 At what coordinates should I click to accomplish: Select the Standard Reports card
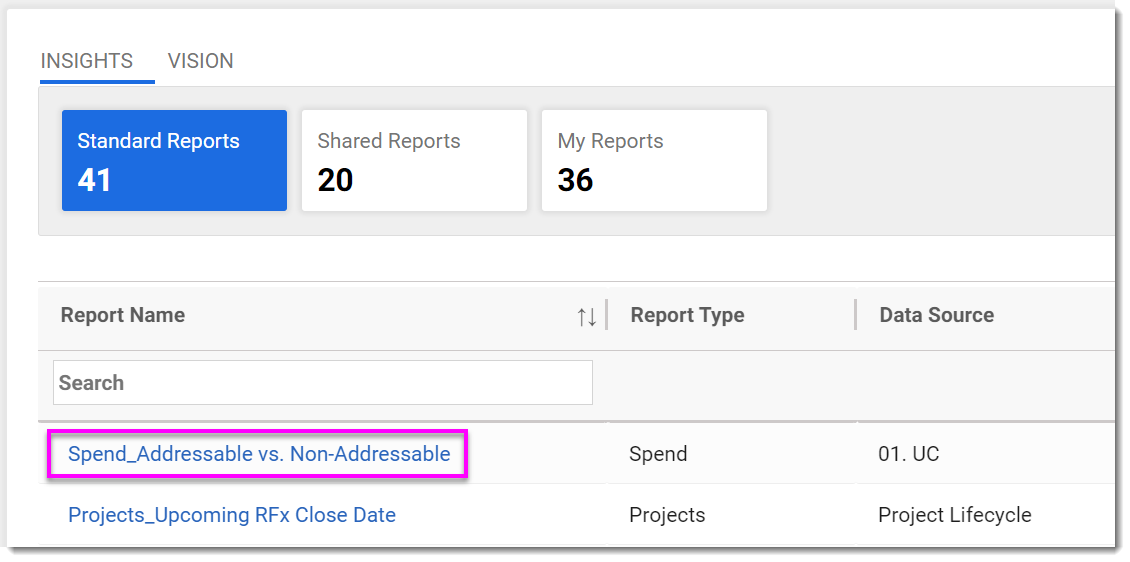tap(174, 160)
